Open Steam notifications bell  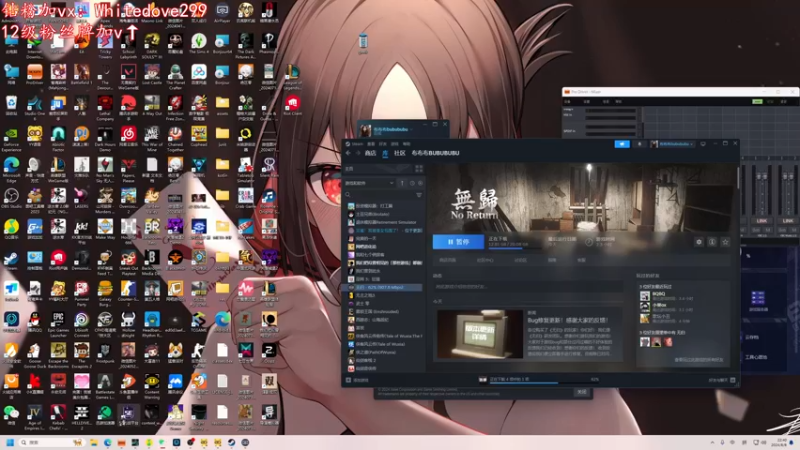pyautogui.click(x=640, y=144)
